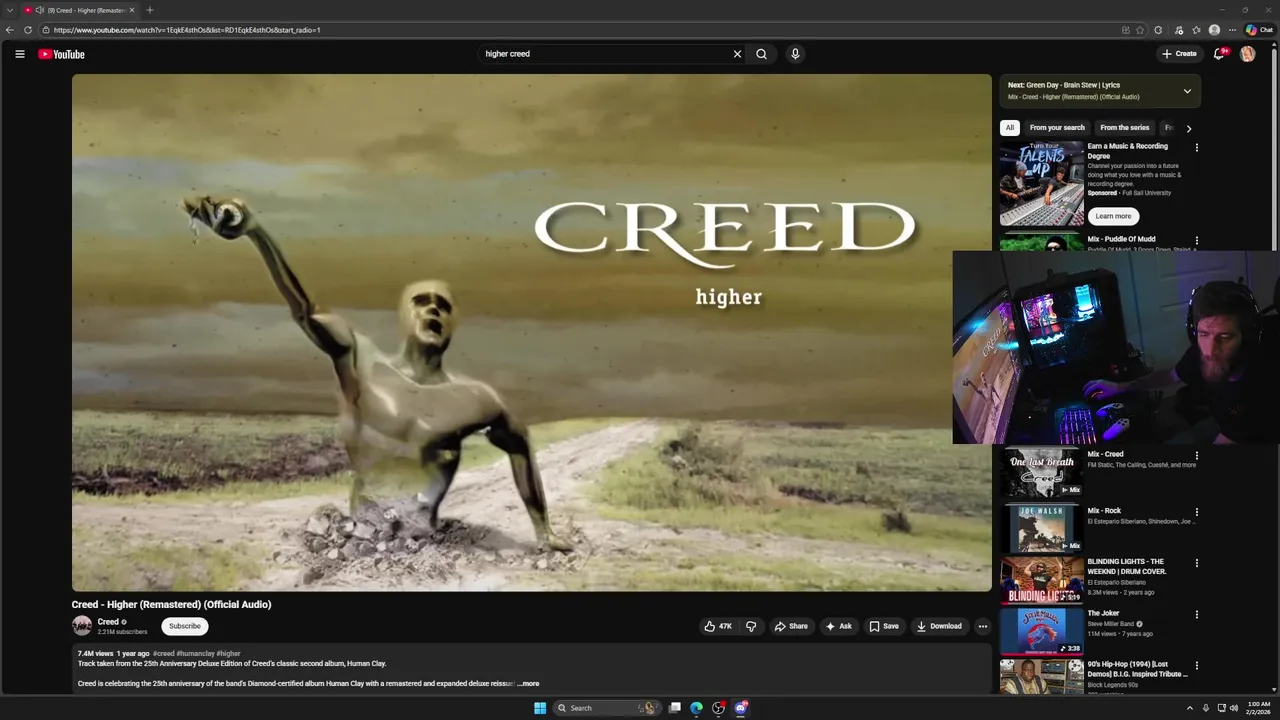Open more actions ellipsis beside Download

click(982, 626)
